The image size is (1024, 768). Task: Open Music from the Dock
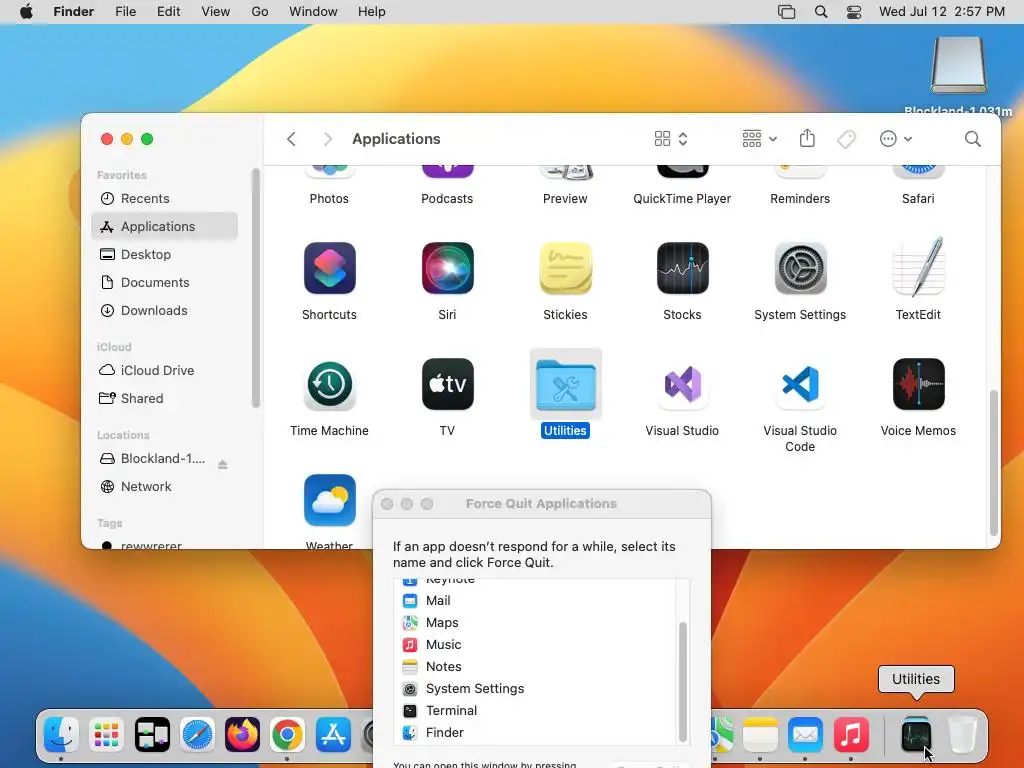pos(851,735)
